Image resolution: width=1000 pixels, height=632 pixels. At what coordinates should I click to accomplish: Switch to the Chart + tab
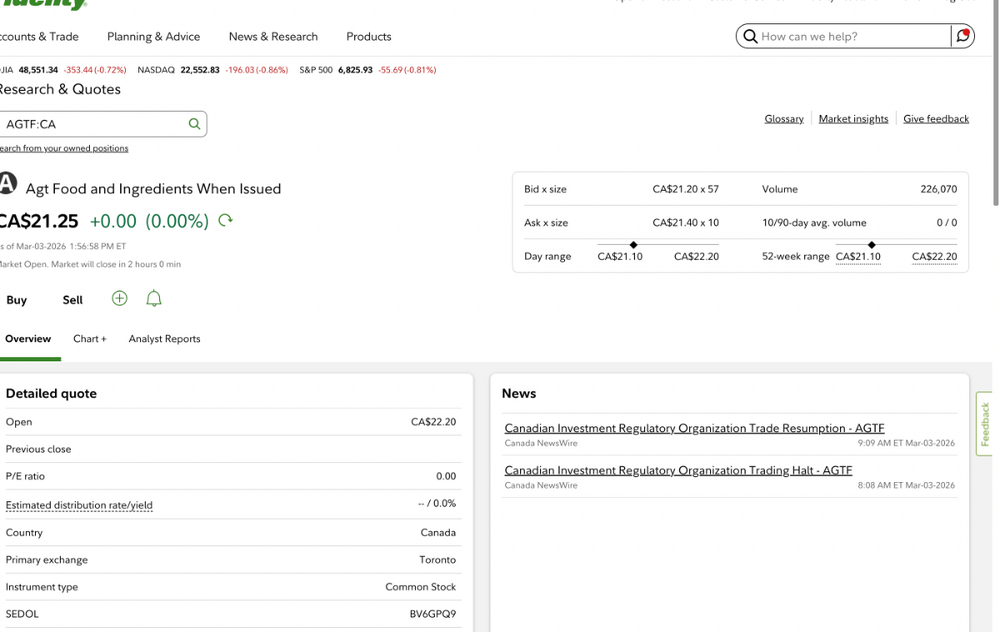[90, 339]
